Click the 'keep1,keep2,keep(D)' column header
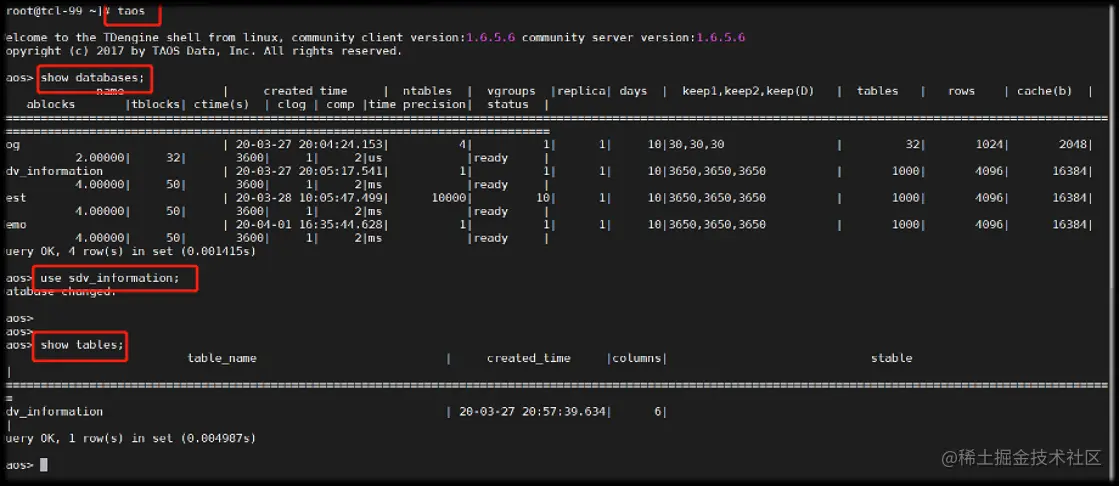1120x486 pixels. 748,91
